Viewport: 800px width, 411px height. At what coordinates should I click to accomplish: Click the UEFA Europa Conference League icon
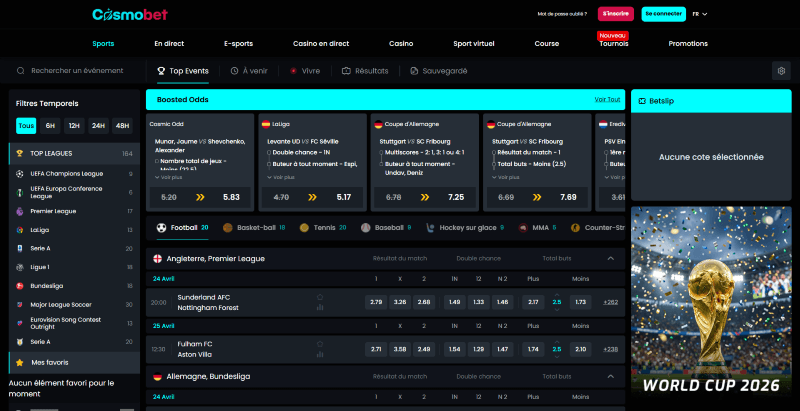tap(20, 193)
